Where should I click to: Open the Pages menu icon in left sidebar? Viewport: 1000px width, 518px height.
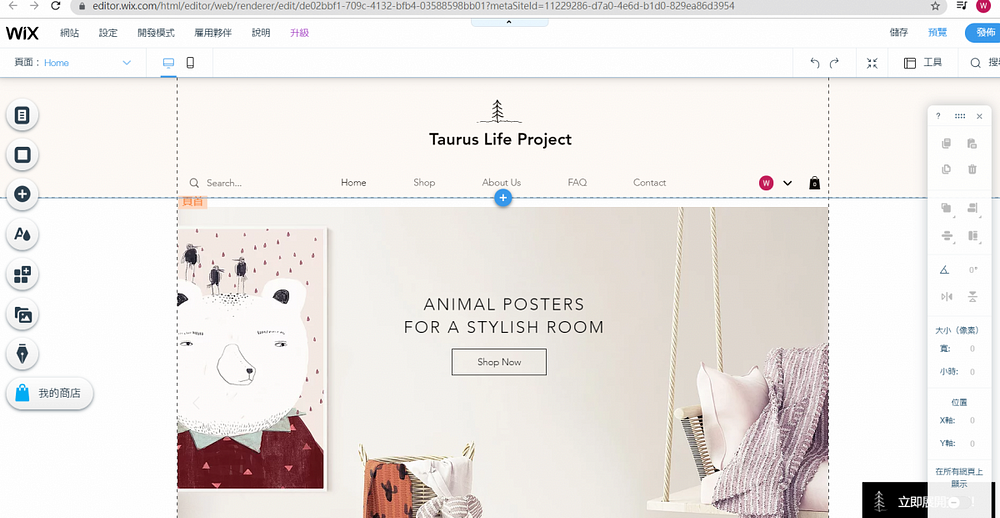point(22,115)
